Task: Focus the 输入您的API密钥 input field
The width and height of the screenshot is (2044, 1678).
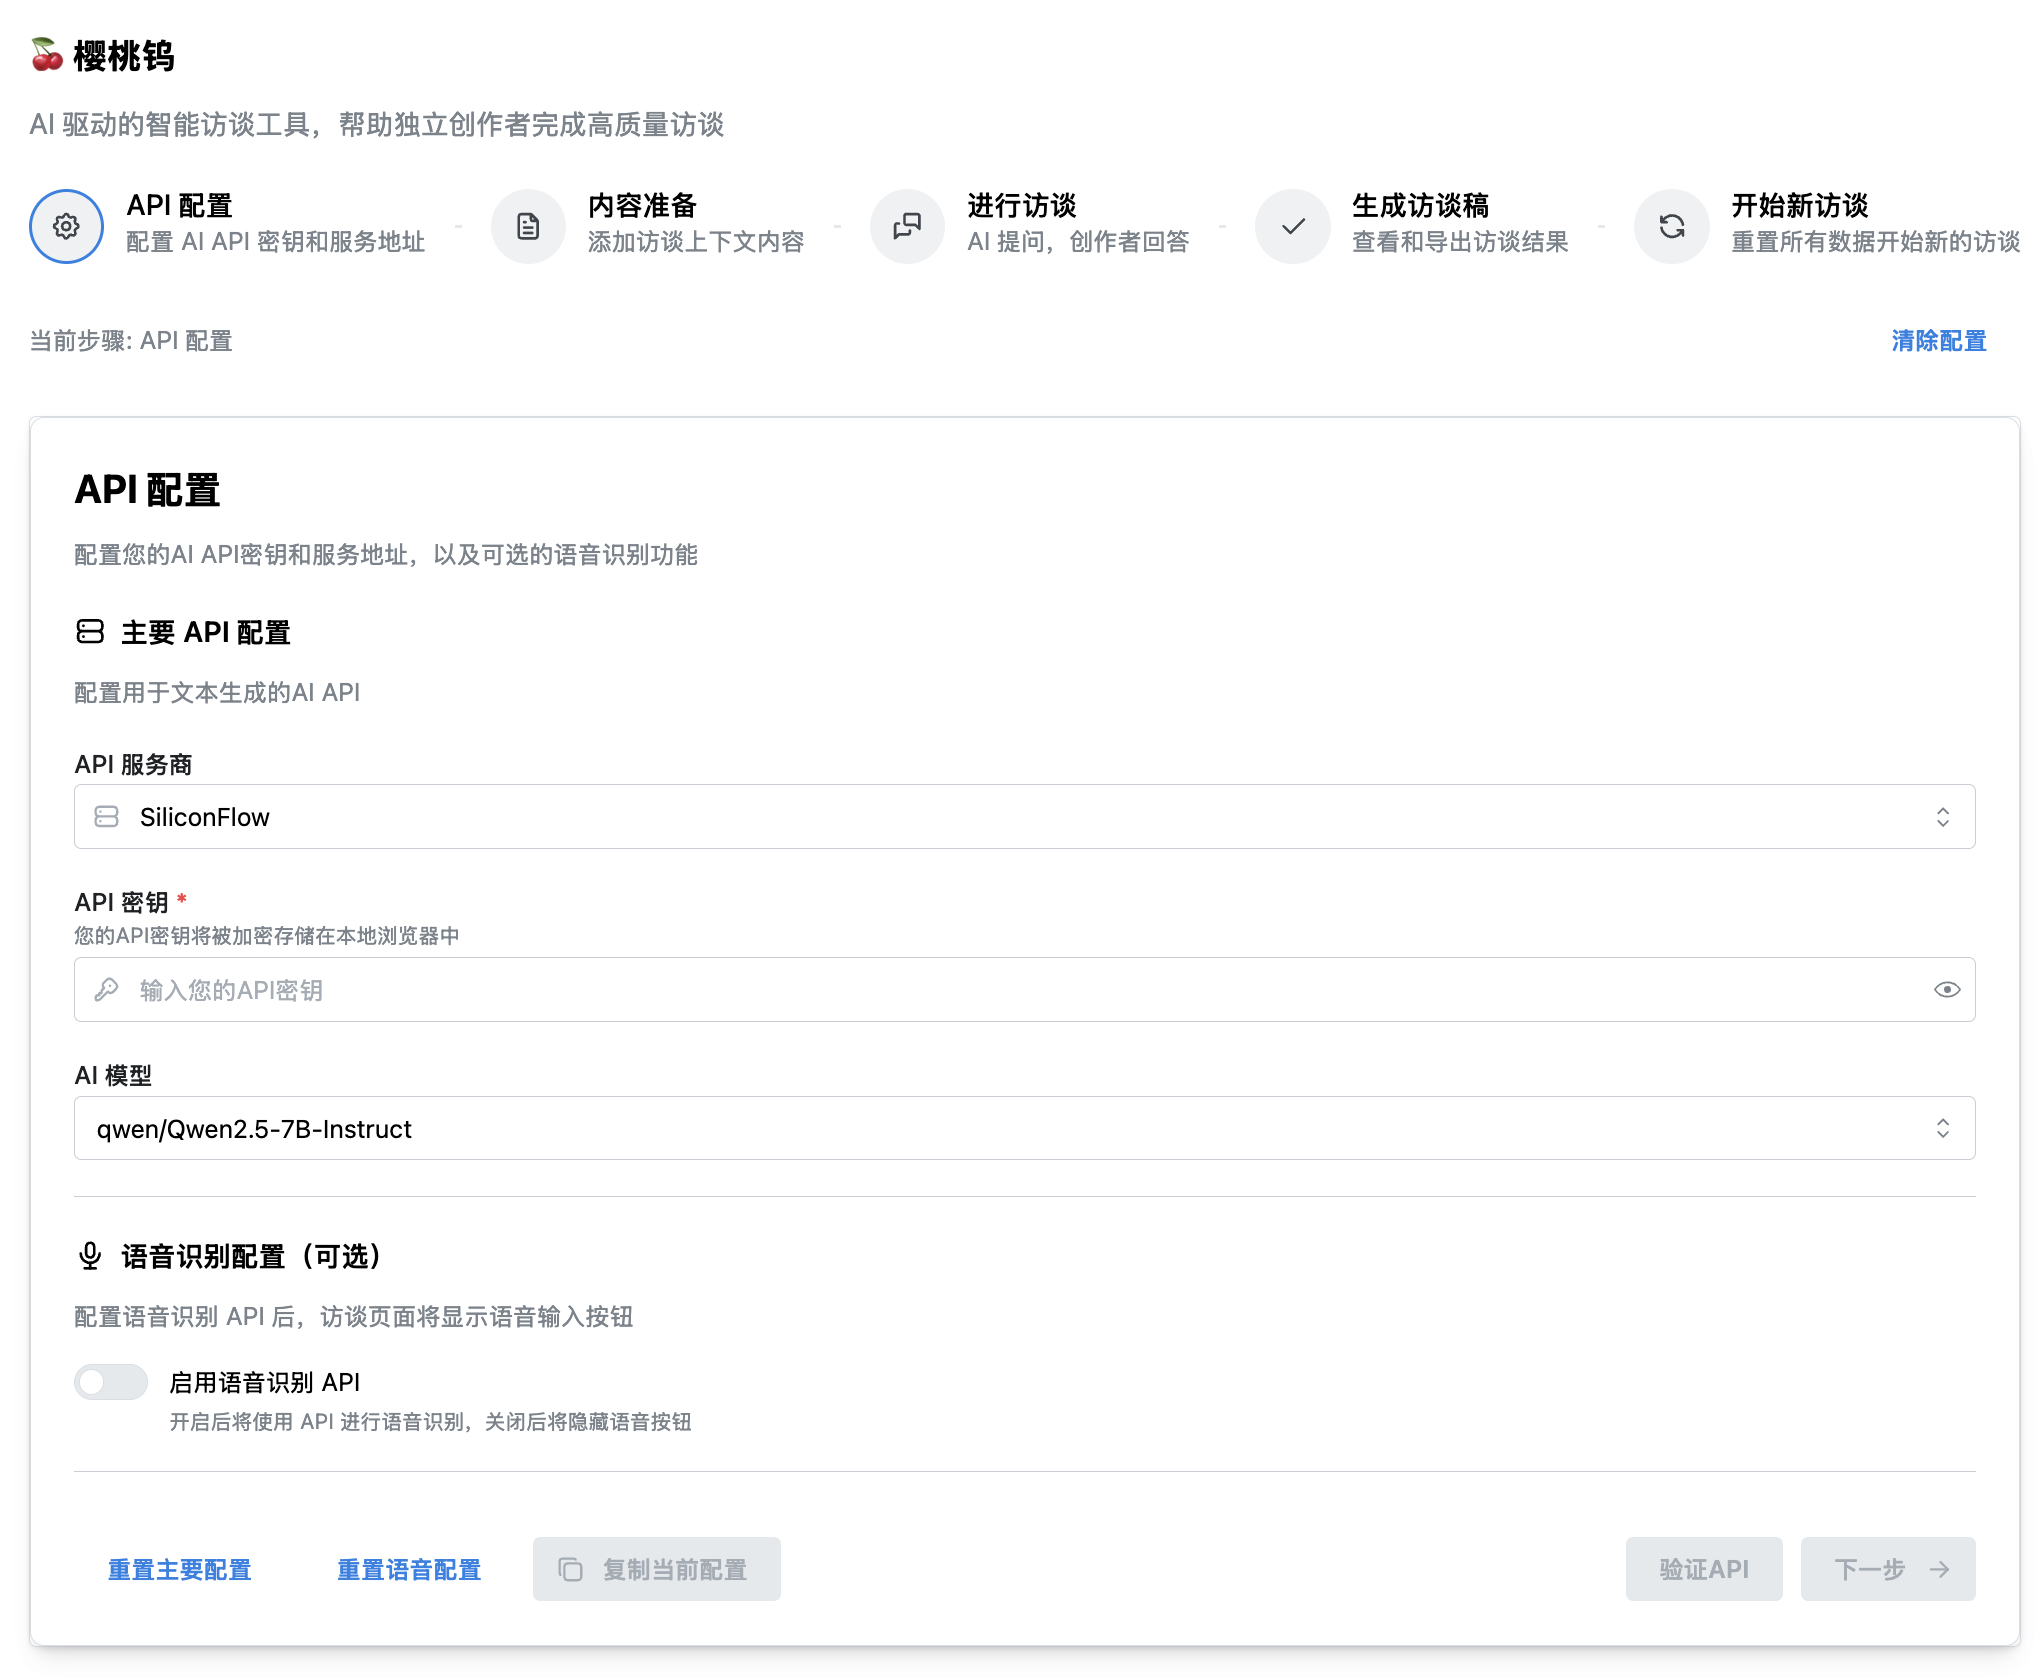Action: [x=1024, y=990]
